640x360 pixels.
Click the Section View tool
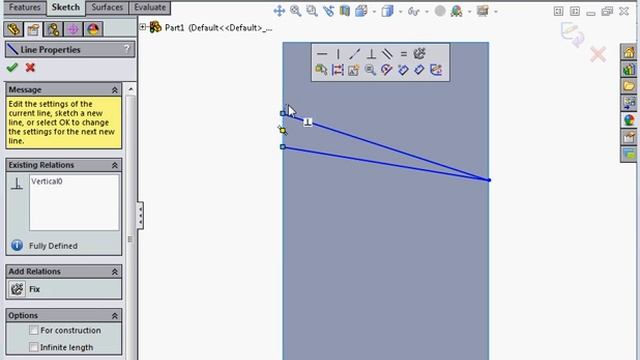pyautogui.click(x=345, y=11)
